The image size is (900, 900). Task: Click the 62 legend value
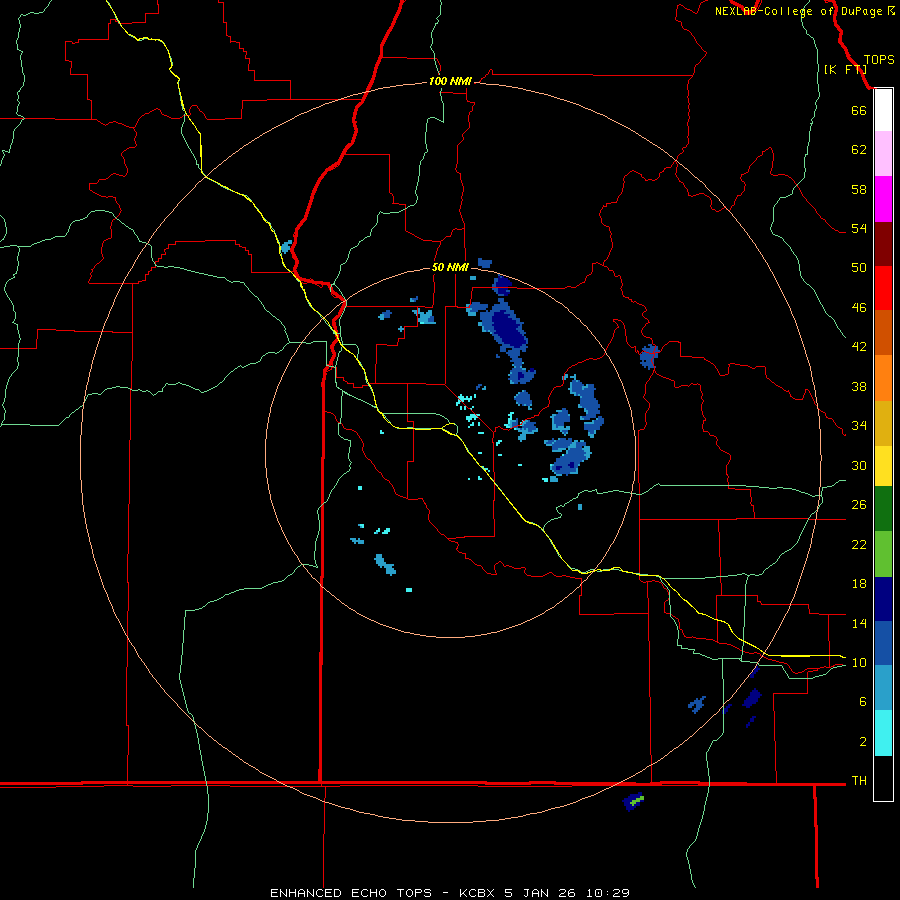[x=859, y=150]
